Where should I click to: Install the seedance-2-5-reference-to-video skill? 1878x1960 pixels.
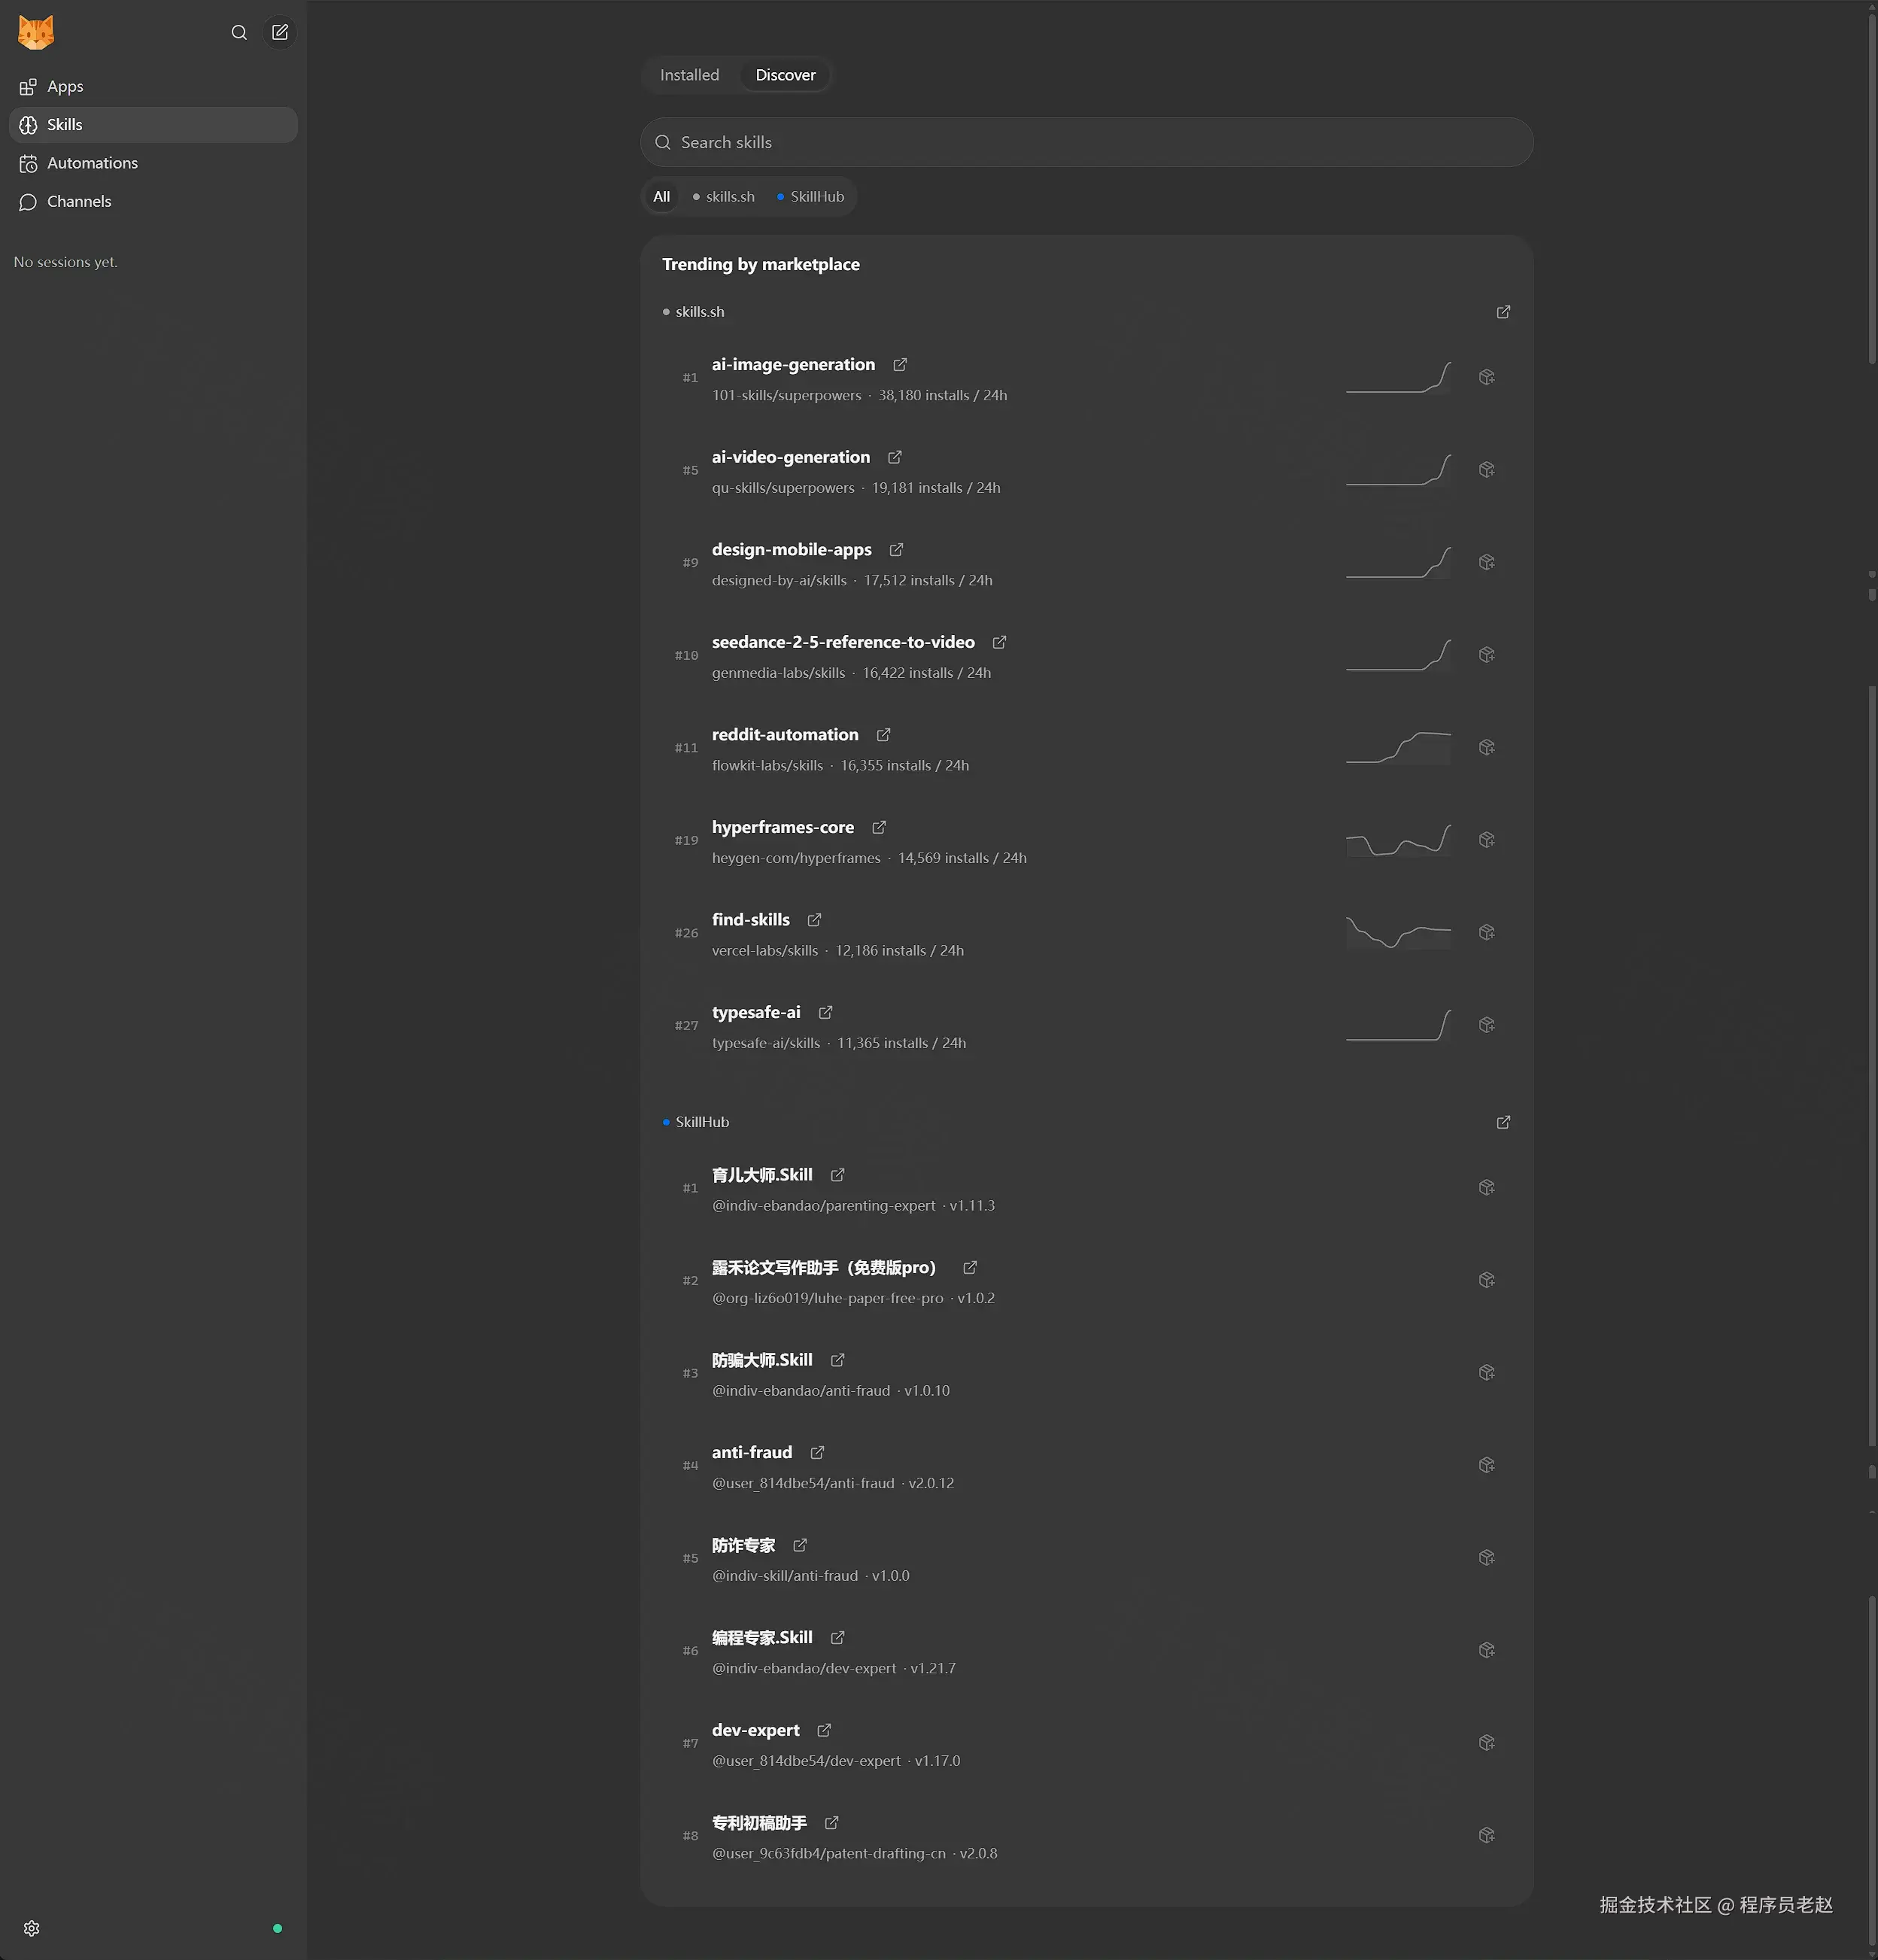click(1487, 655)
